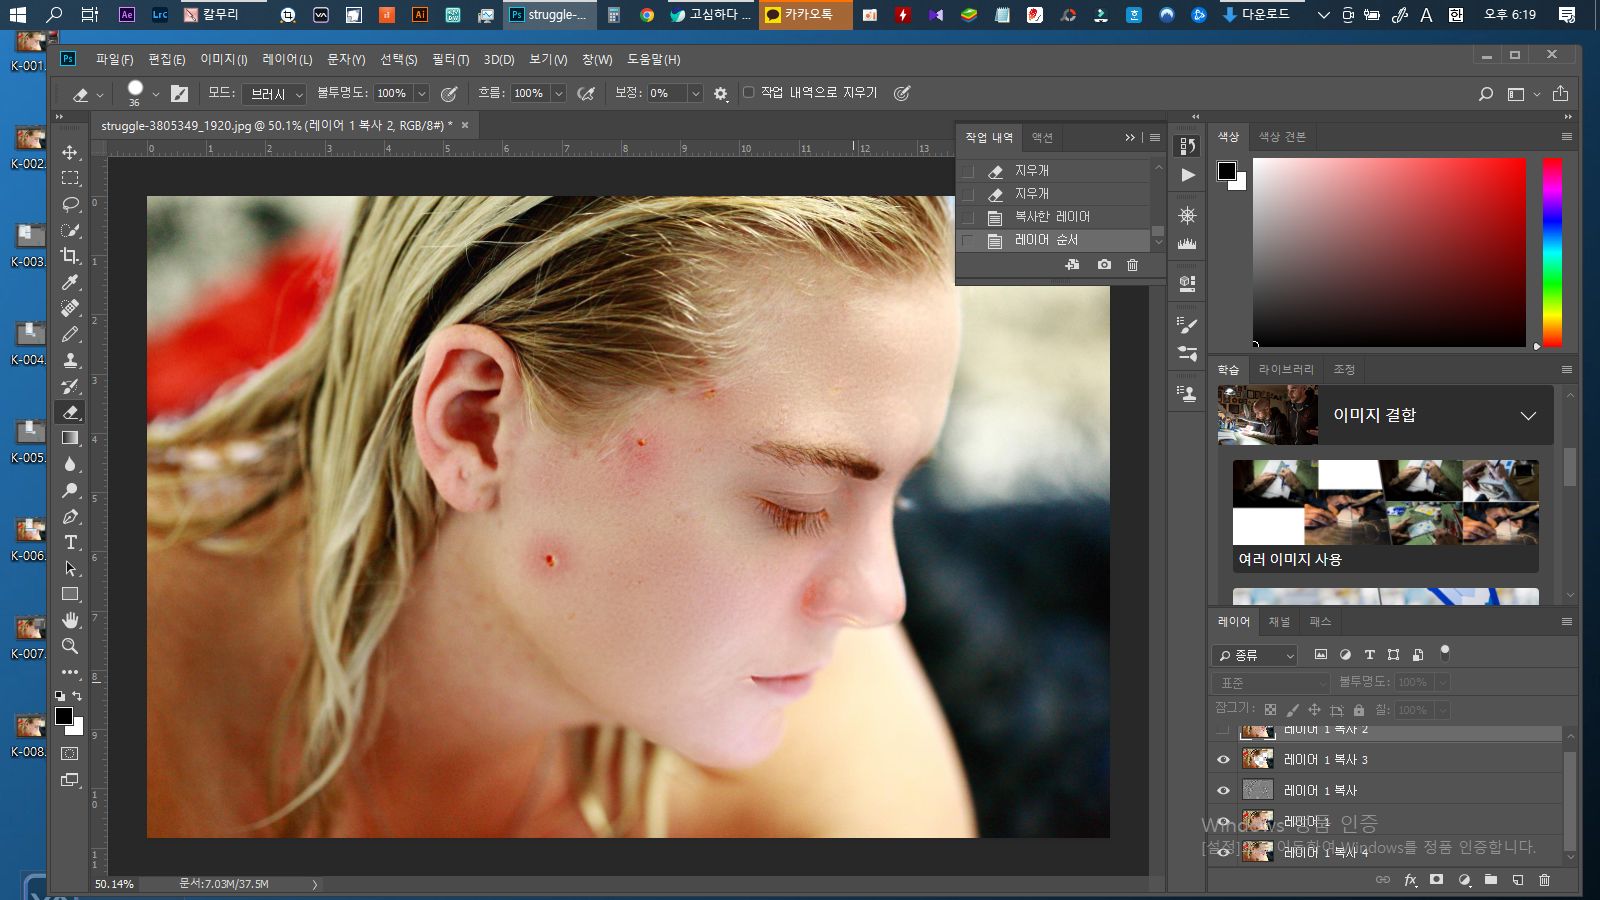
Task: Select the Zoom tool
Action: [x=70, y=646]
